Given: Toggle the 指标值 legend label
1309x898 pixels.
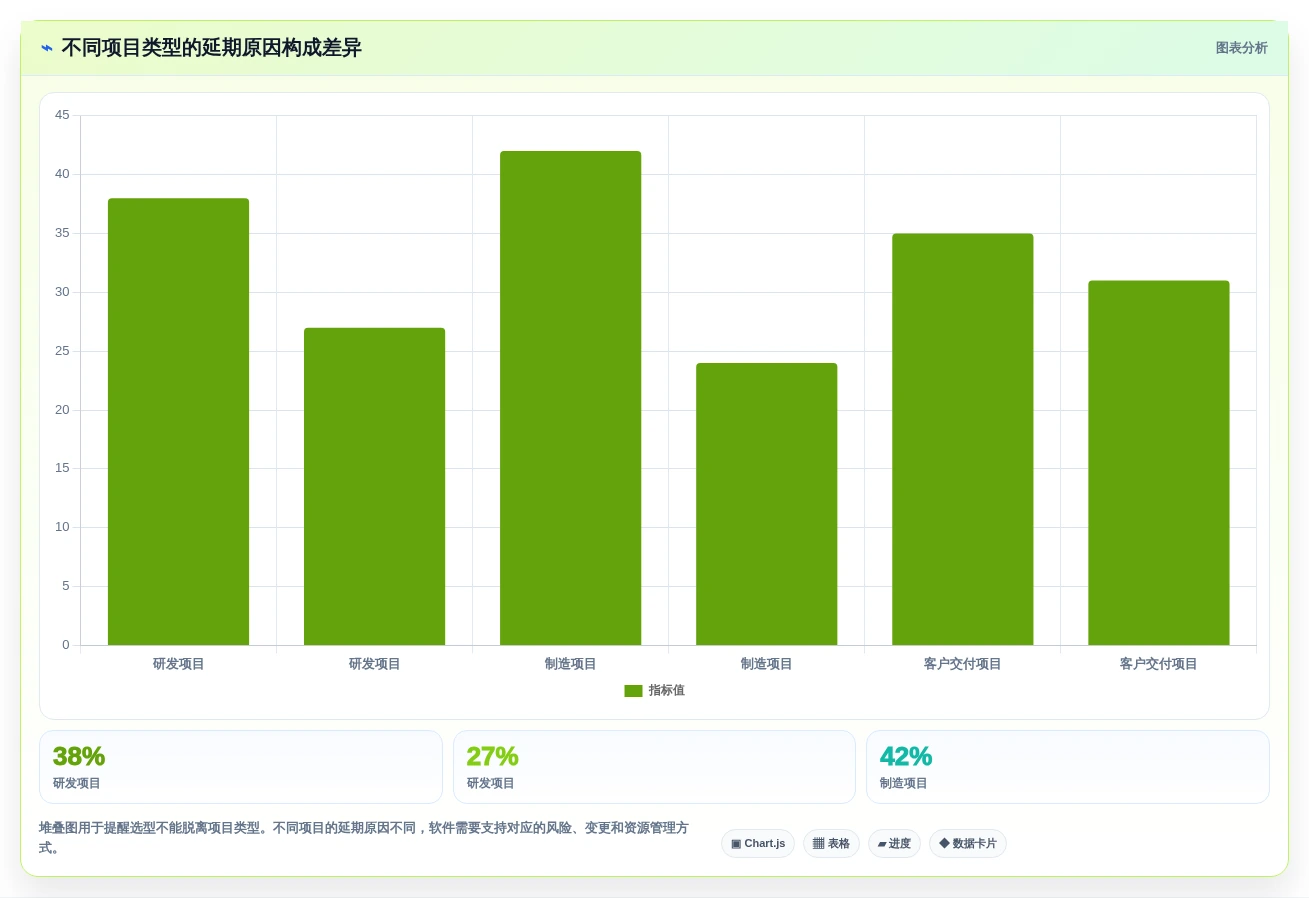Looking at the screenshot, I should [x=666, y=691].
